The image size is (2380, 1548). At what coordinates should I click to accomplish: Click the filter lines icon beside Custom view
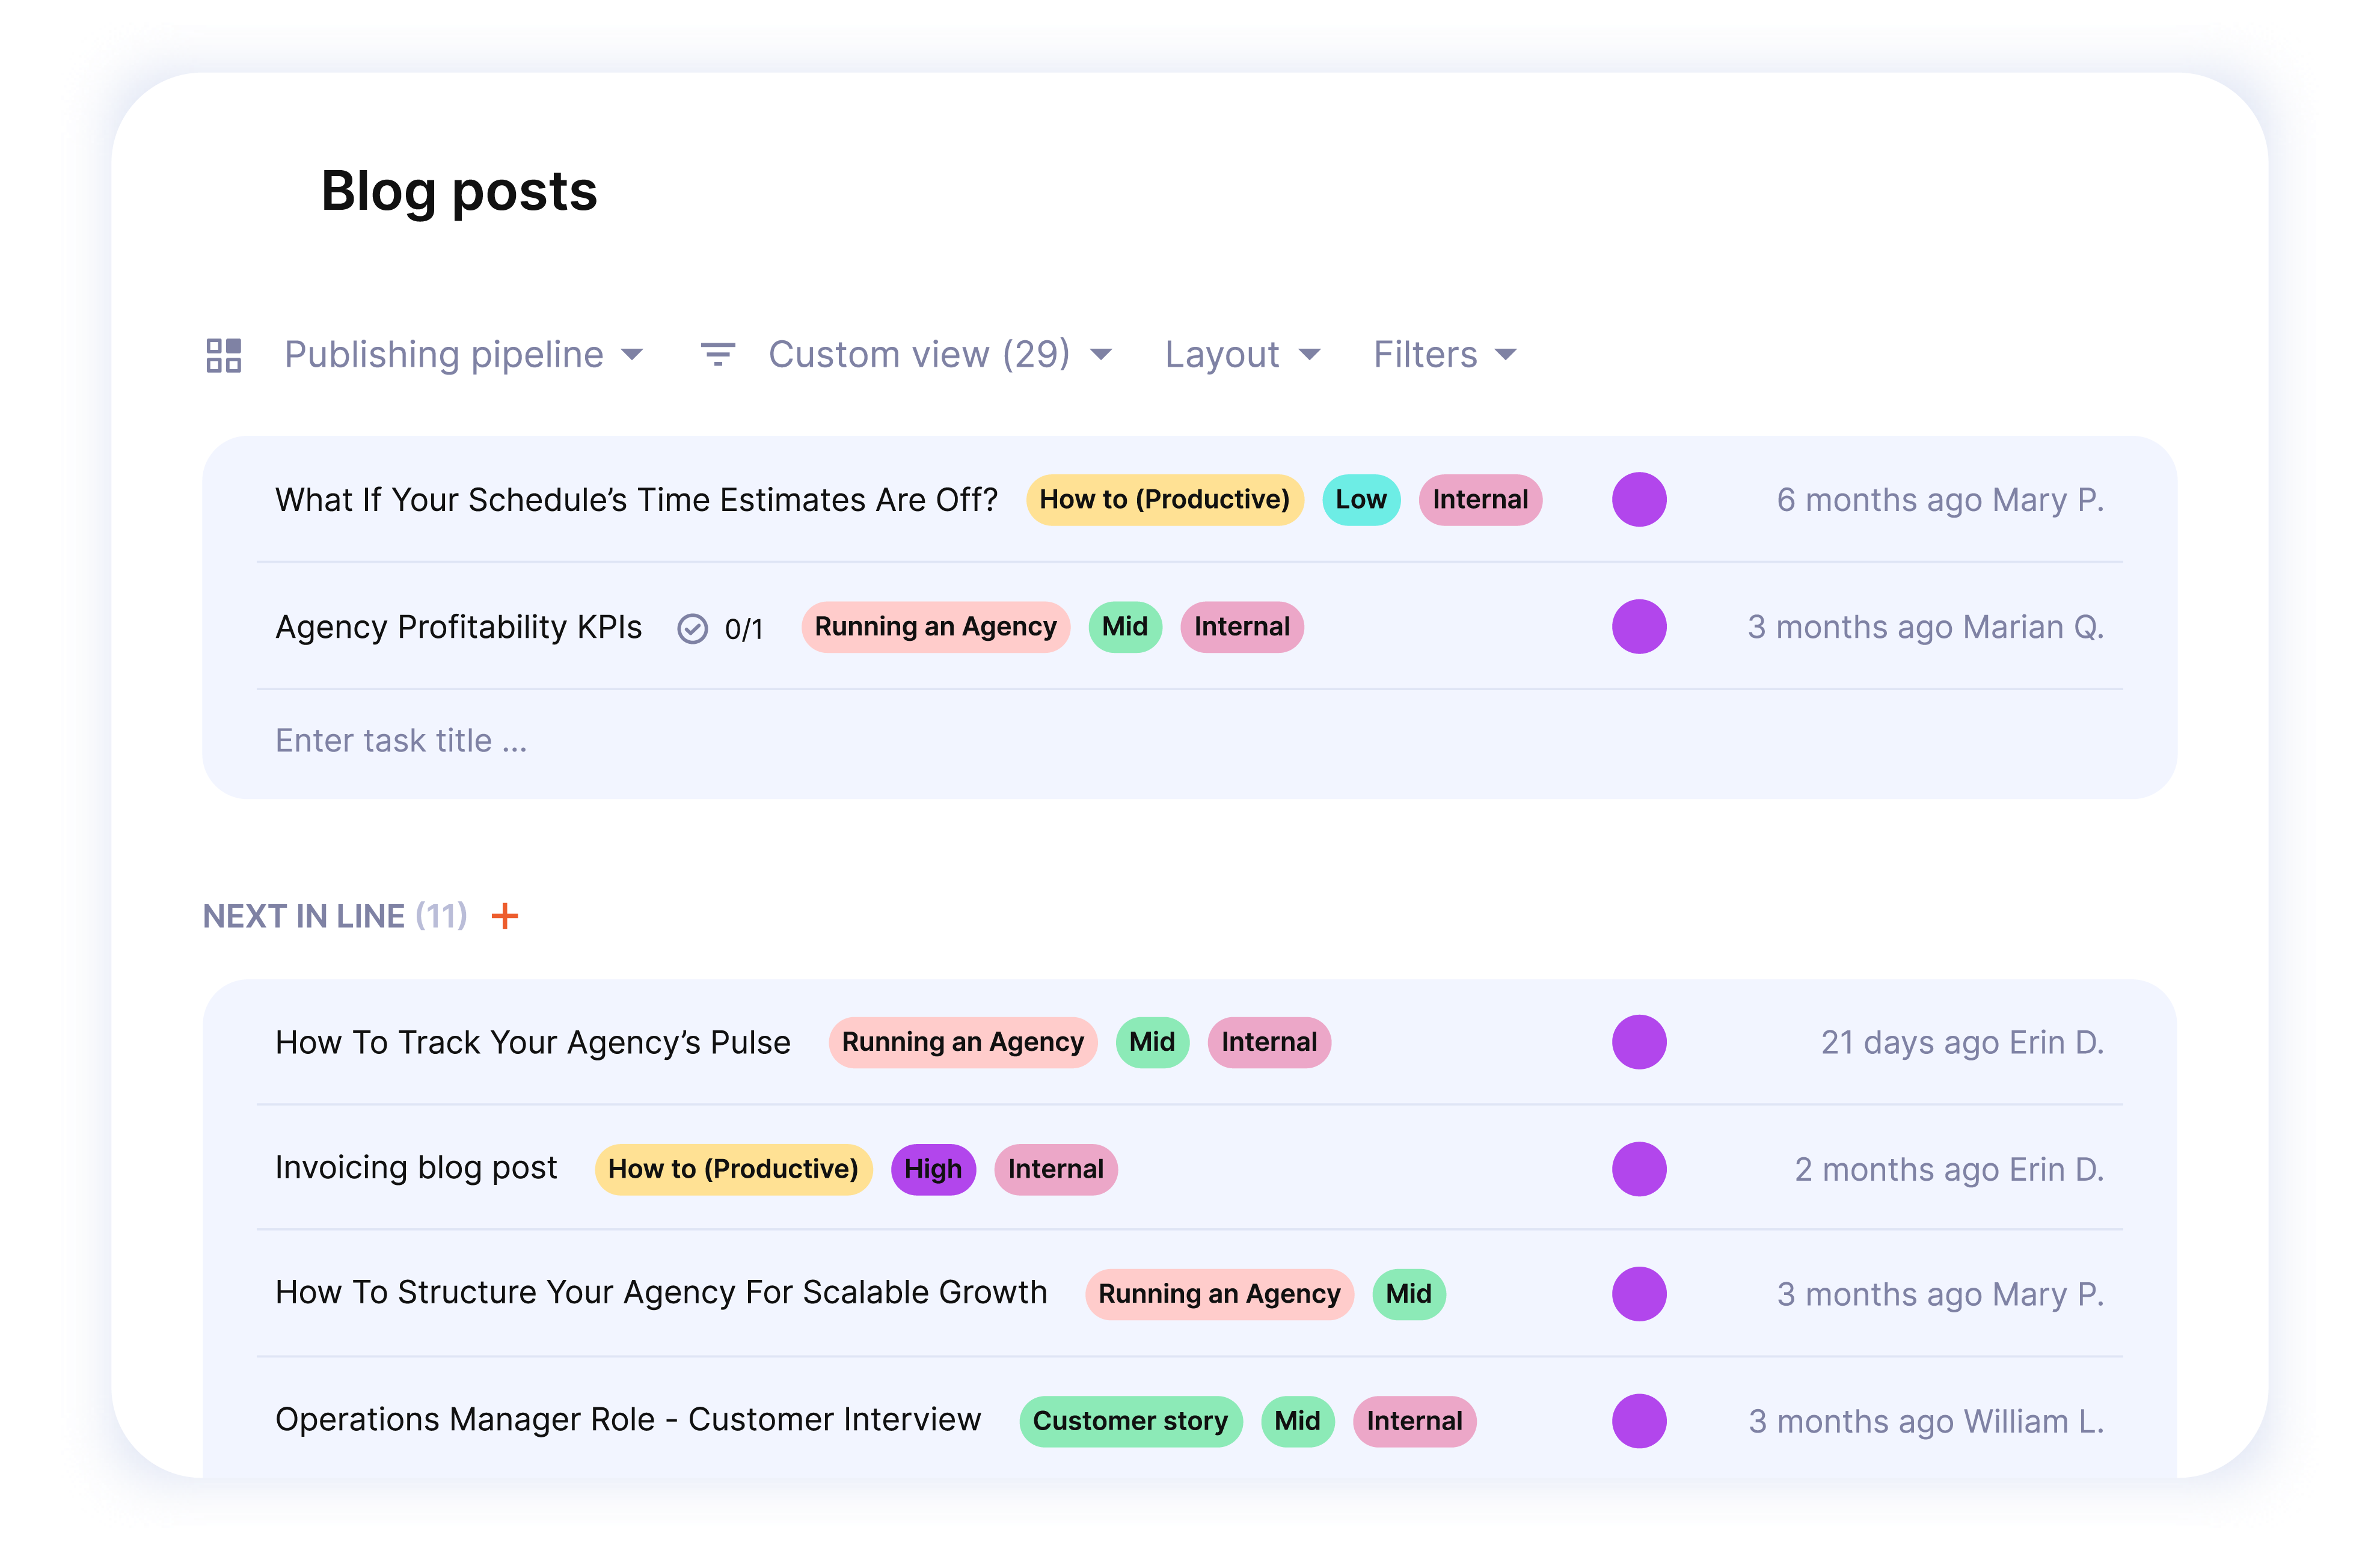click(718, 354)
